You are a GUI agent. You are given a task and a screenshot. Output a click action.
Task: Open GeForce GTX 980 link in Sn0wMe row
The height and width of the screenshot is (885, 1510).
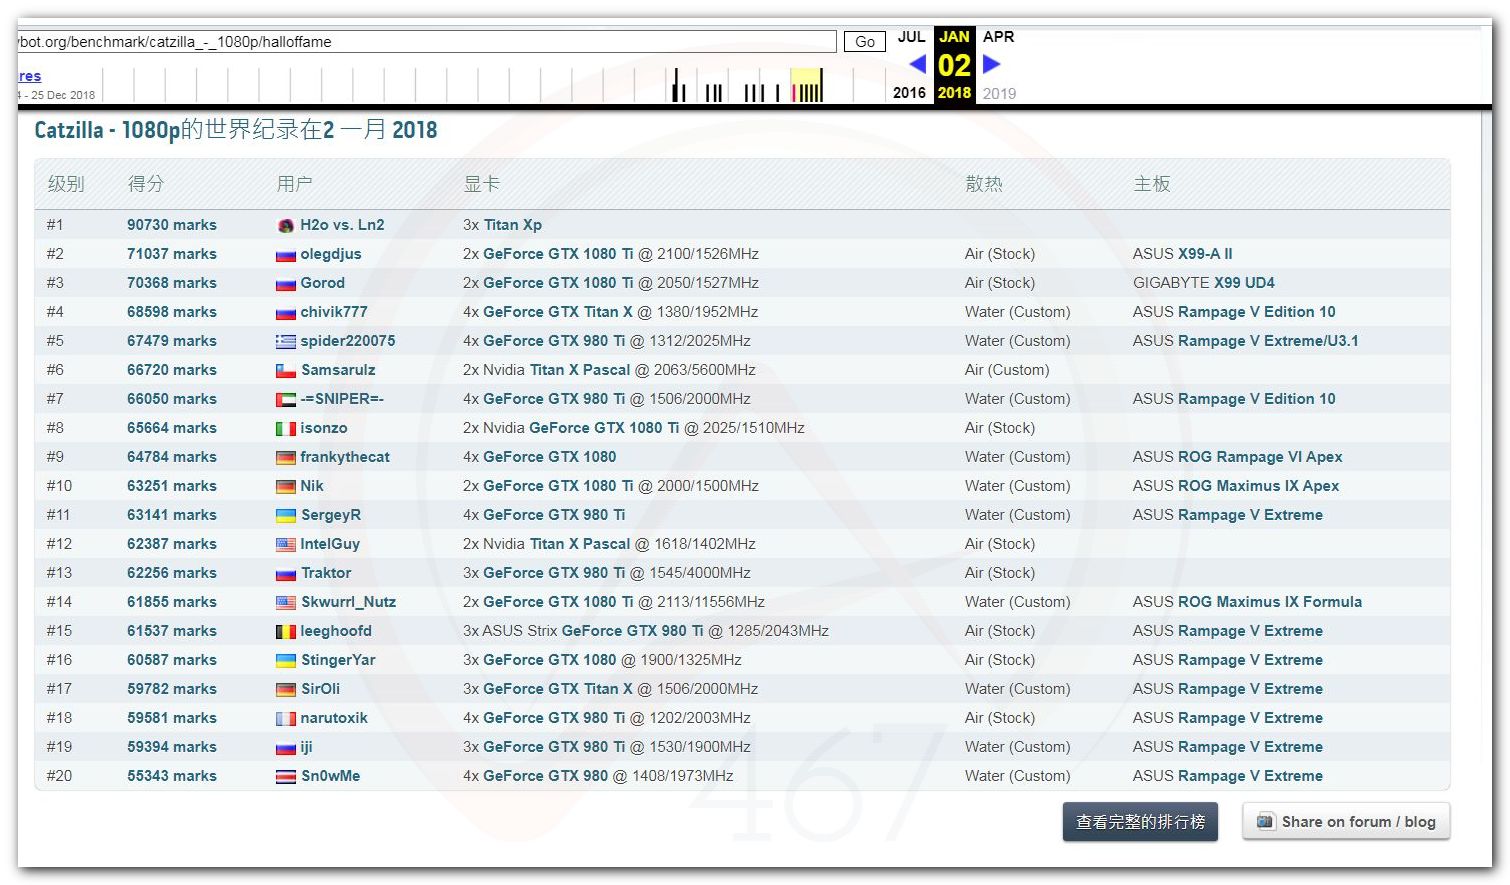pos(546,776)
